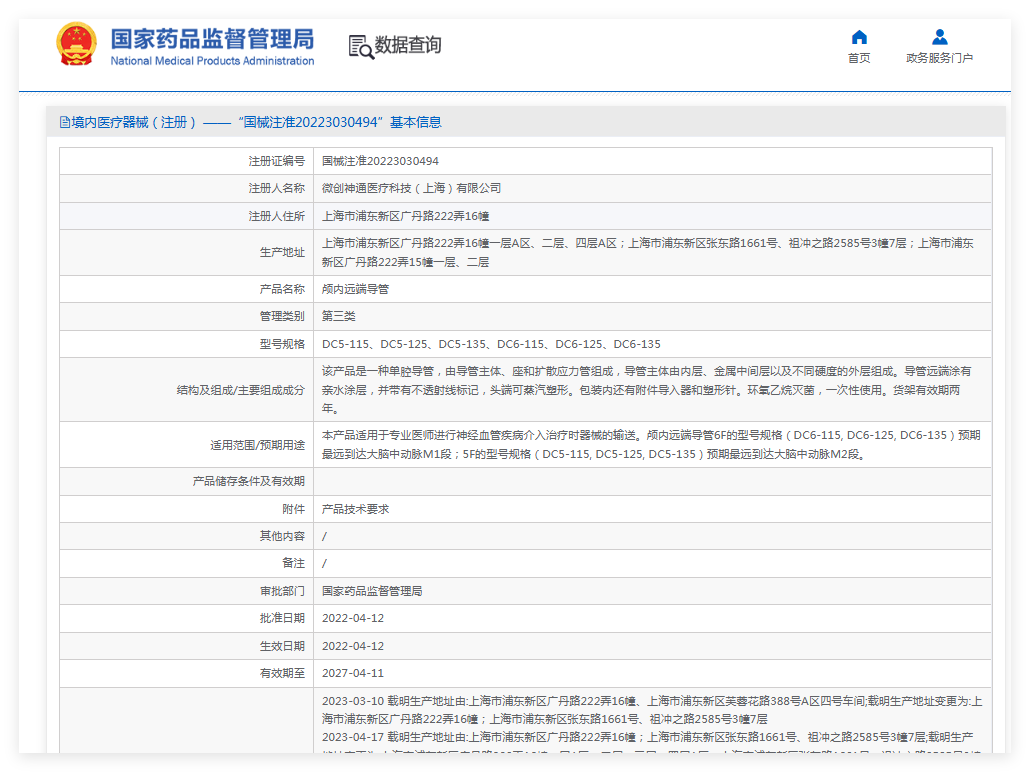The width and height of the screenshot is (1030, 772).
Task: Click the 2023-04-17 change record text
Action: [652, 745]
